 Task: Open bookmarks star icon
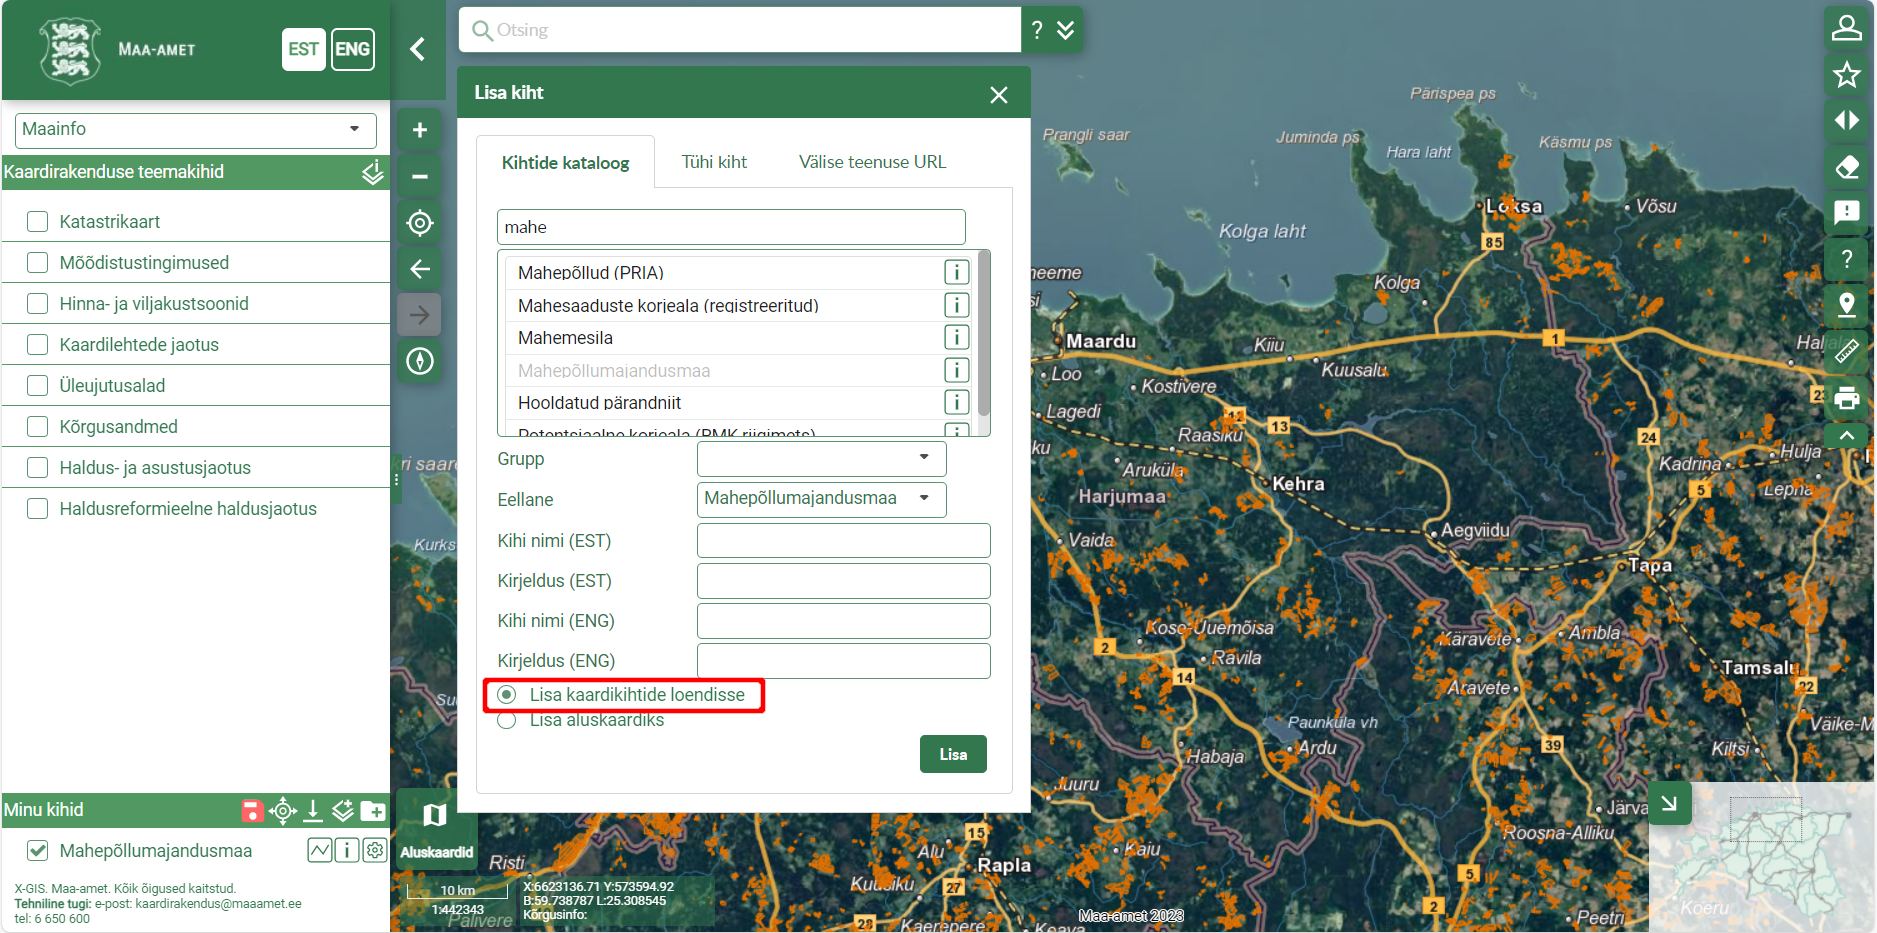[x=1847, y=74]
